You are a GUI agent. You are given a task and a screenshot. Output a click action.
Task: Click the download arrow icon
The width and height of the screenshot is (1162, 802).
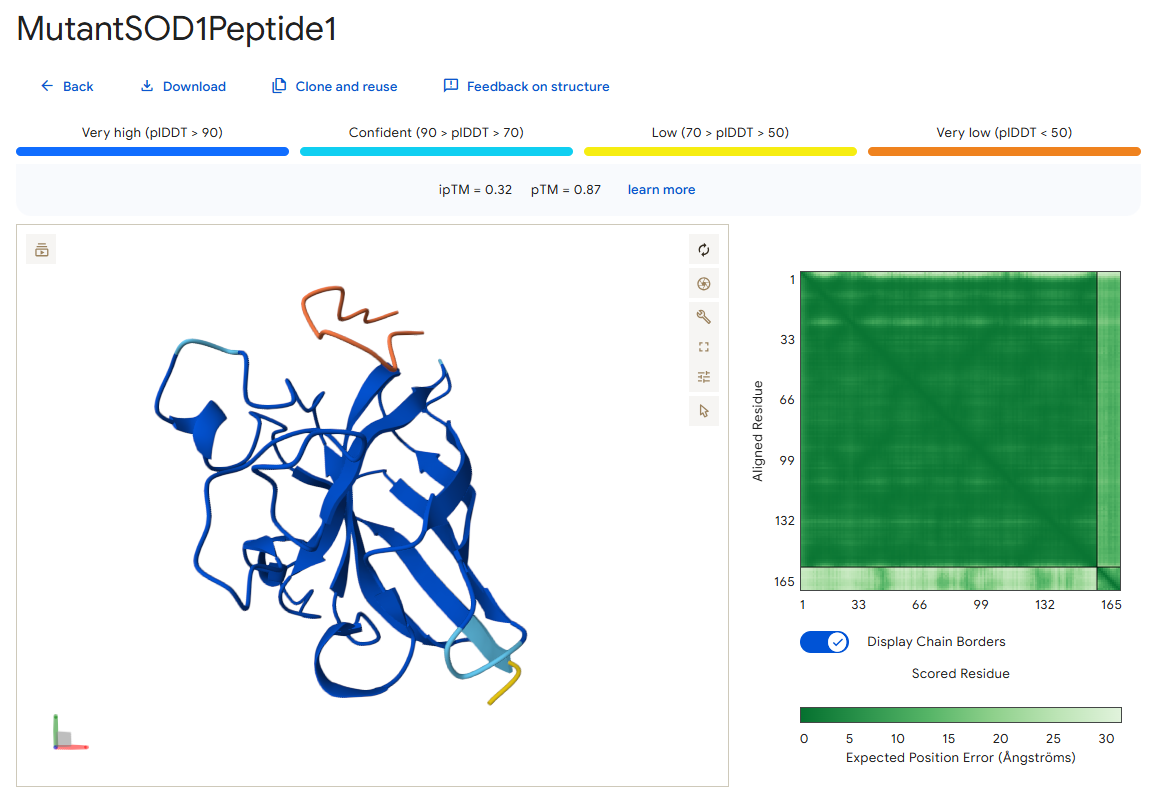point(147,86)
